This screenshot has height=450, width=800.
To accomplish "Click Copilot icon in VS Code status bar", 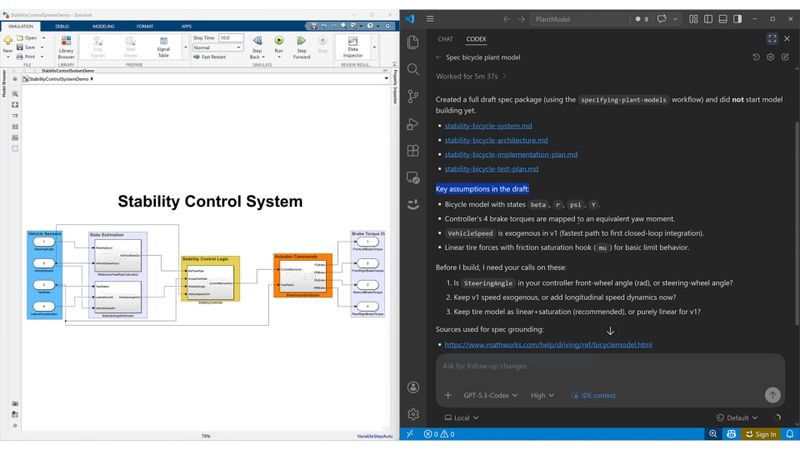I will click(x=731, y=434).
